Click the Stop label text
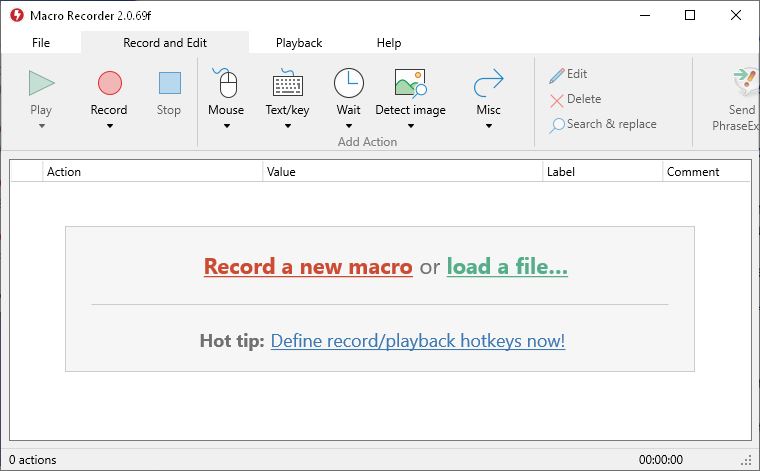Screen dimensions: 760x471 (x=169, y=110)
